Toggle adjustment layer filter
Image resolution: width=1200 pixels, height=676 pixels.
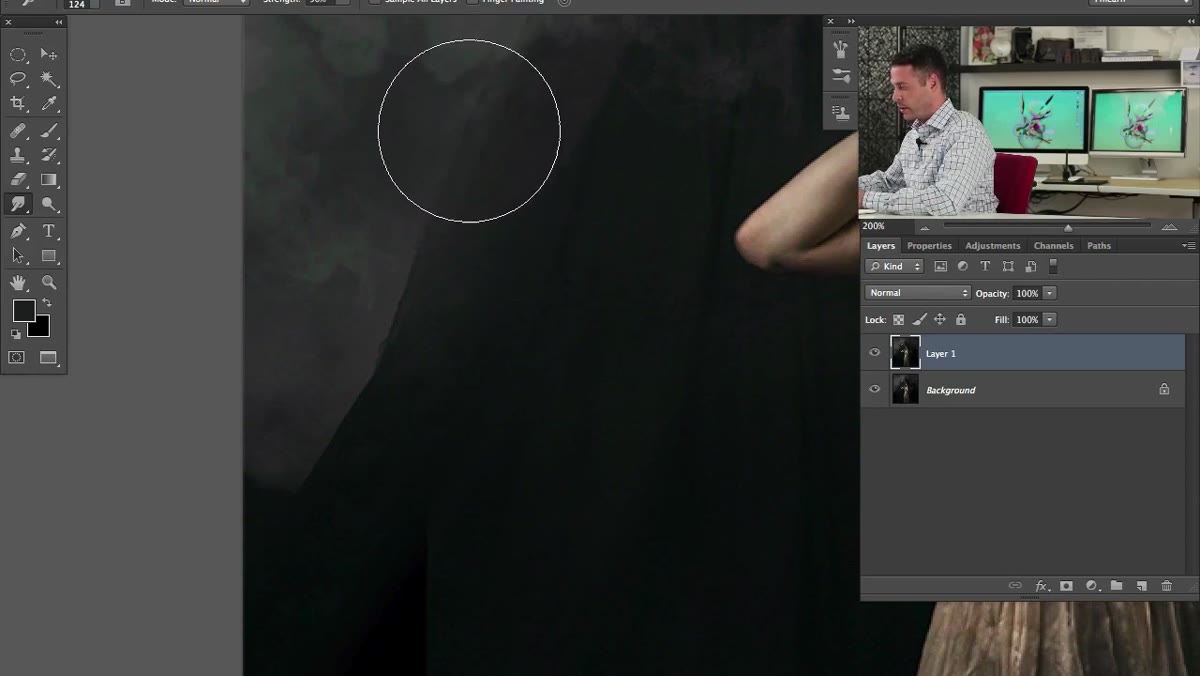click(963, 267)
